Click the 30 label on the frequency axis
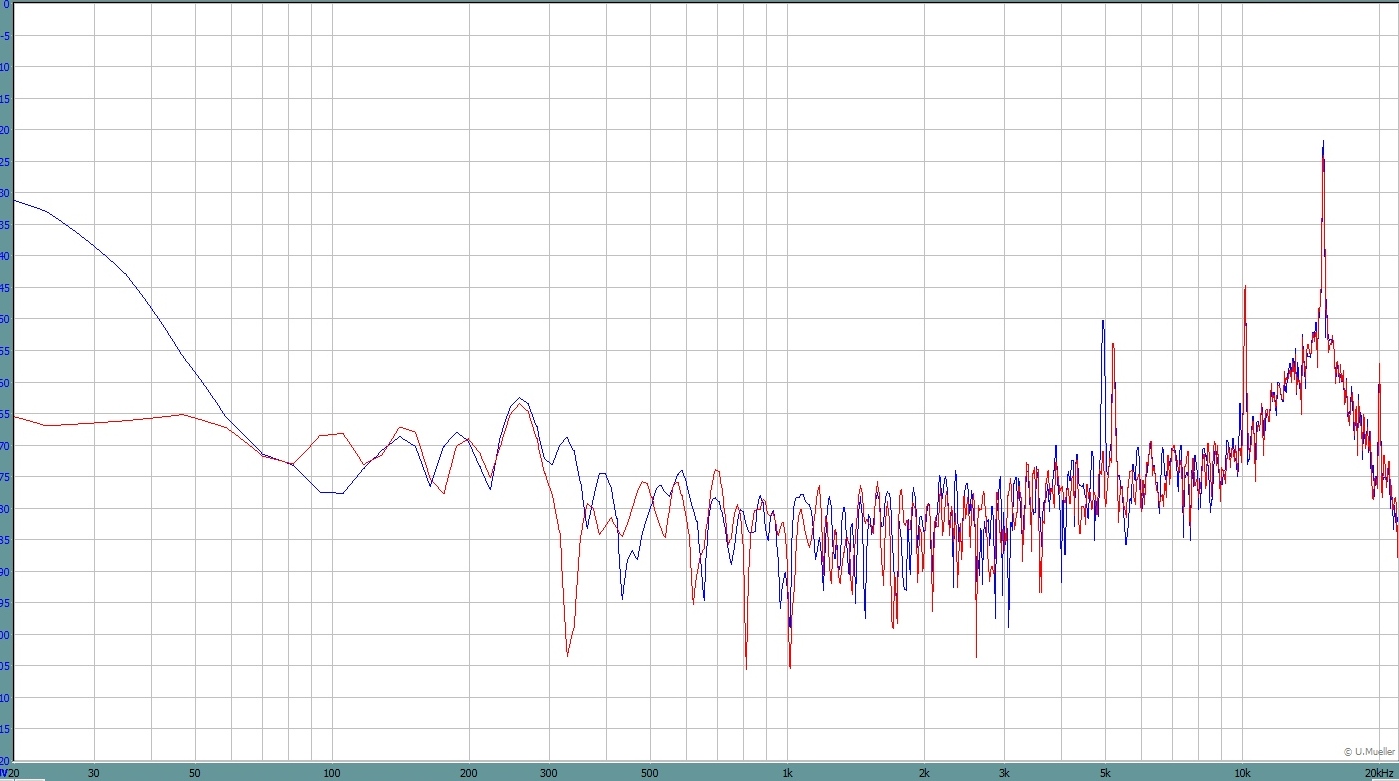 point(94,773)
